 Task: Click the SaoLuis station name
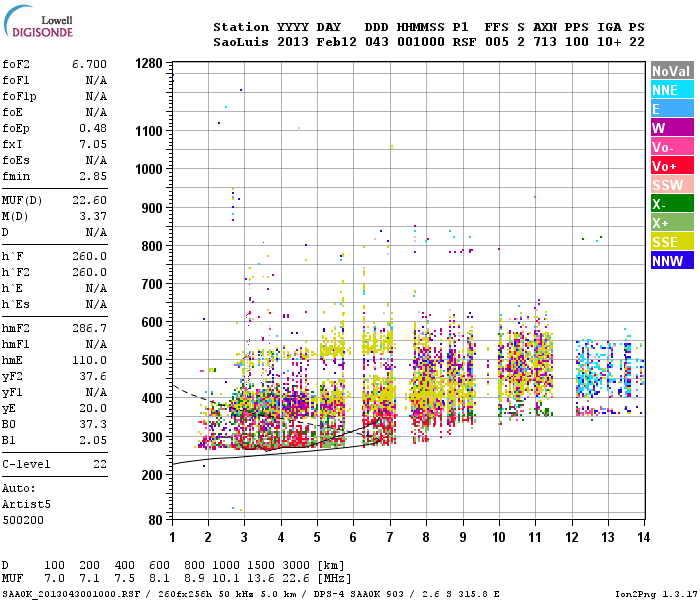242,42
